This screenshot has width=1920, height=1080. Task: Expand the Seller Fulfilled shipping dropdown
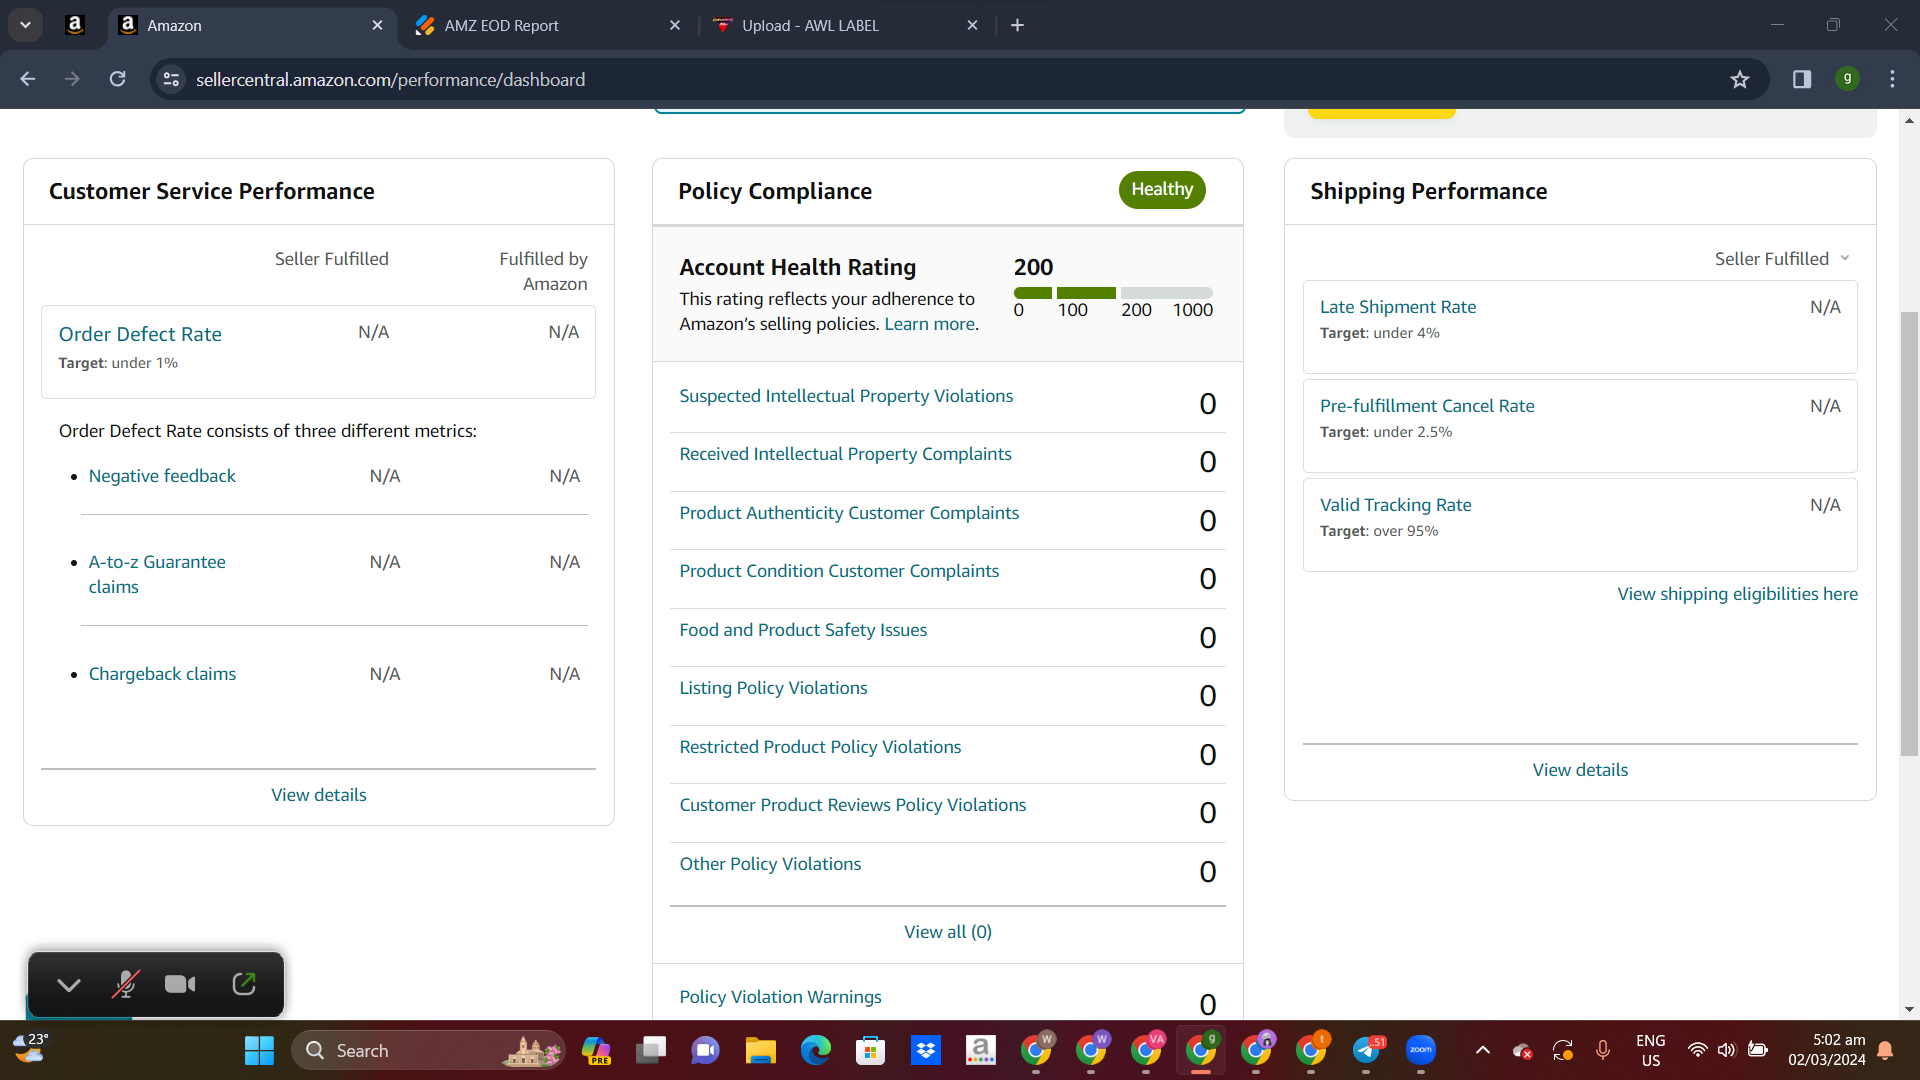tap(1782, 259)
